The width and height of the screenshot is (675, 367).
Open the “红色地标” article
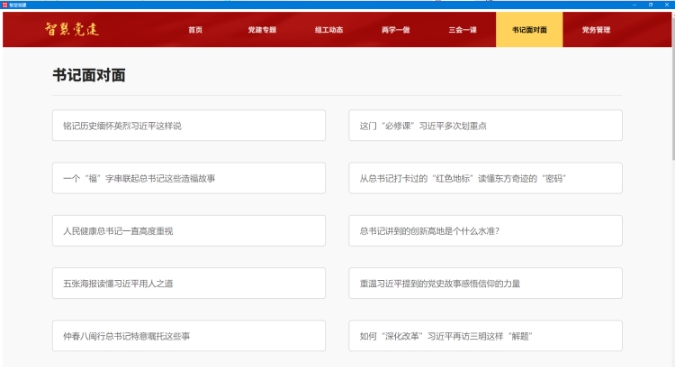tap(485, 178)
